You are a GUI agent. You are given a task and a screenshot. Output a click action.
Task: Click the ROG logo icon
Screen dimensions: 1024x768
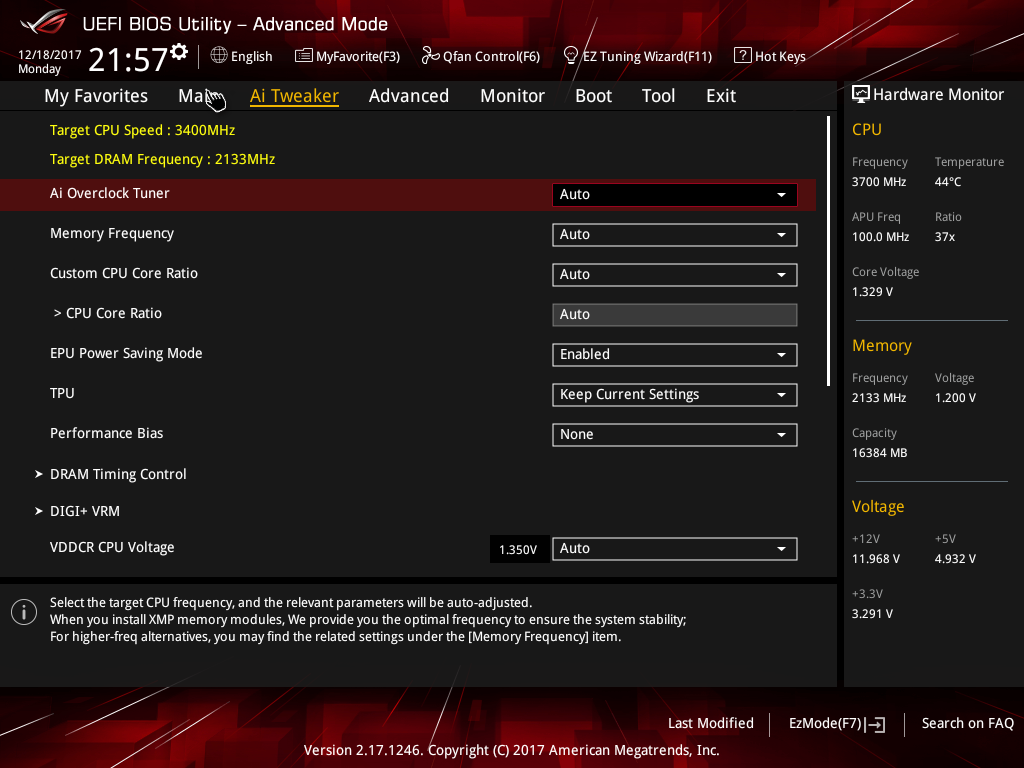44,22
